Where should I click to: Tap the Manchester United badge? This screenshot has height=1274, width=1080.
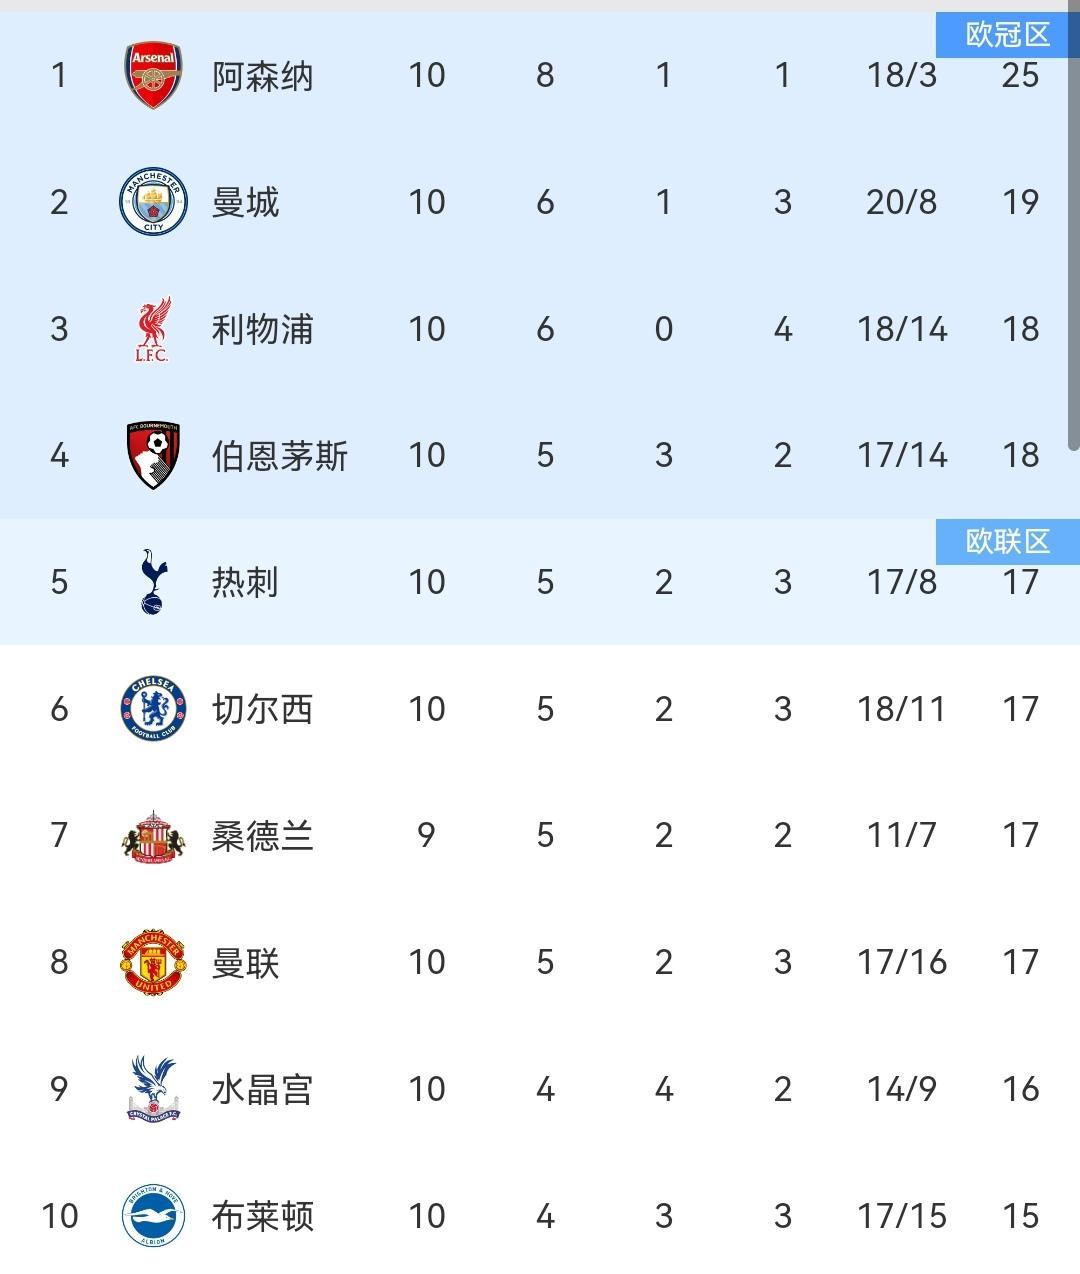pyautogui.click(x=153, y=962)
